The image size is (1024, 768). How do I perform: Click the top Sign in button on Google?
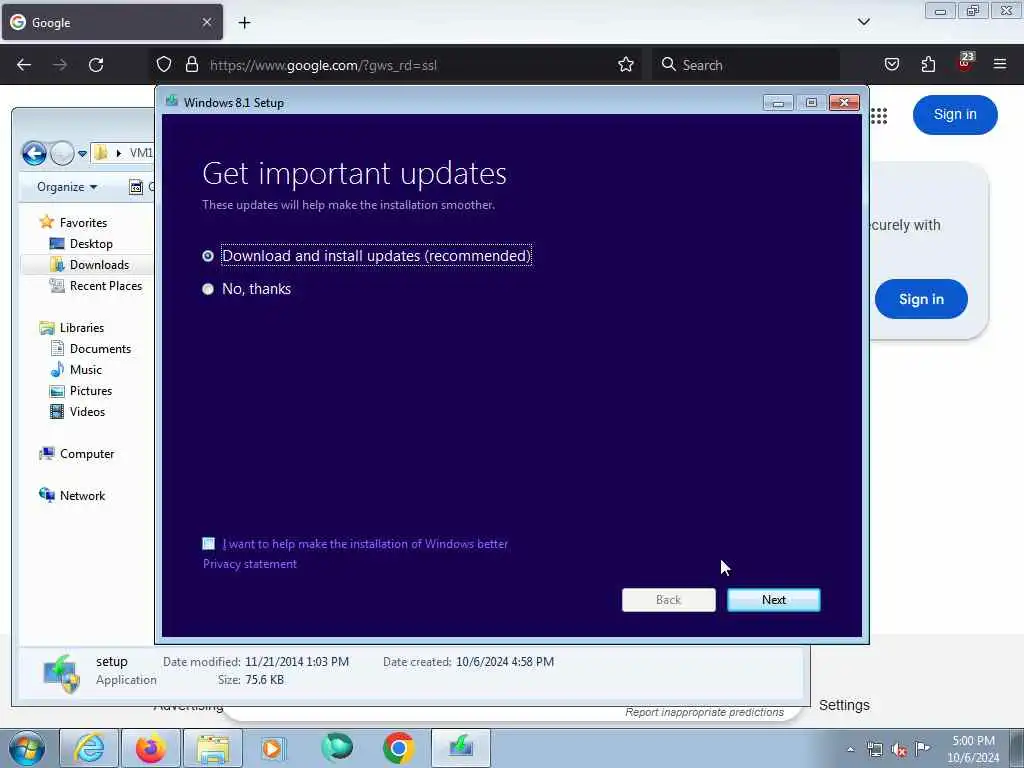coord(955,114)
